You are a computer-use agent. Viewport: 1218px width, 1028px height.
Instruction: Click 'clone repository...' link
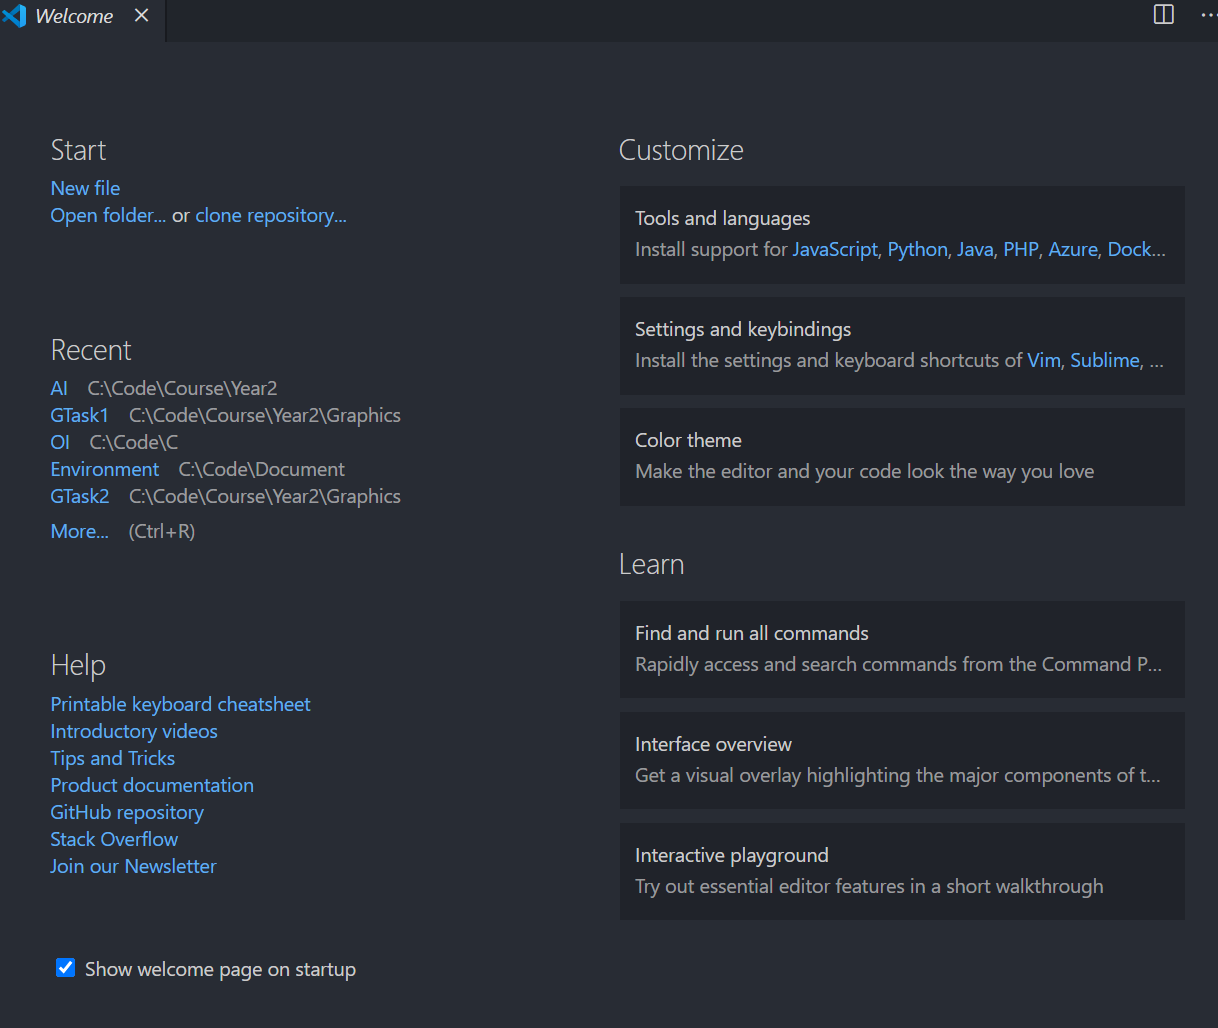(270, 215)
